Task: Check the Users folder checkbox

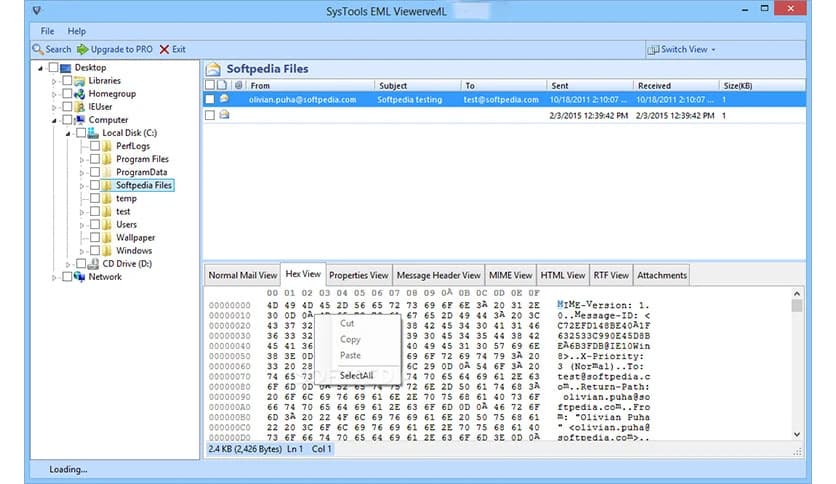Action: click(95, 224)
